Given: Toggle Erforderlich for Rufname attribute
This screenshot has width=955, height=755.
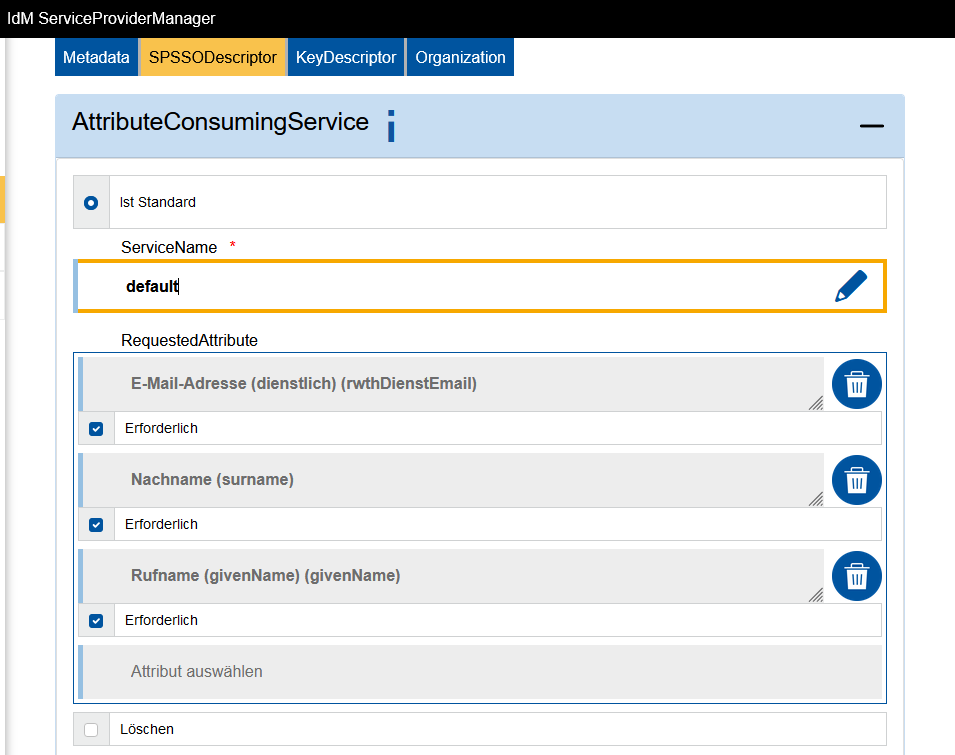Looking at the screenshot, I should (96, 620).
